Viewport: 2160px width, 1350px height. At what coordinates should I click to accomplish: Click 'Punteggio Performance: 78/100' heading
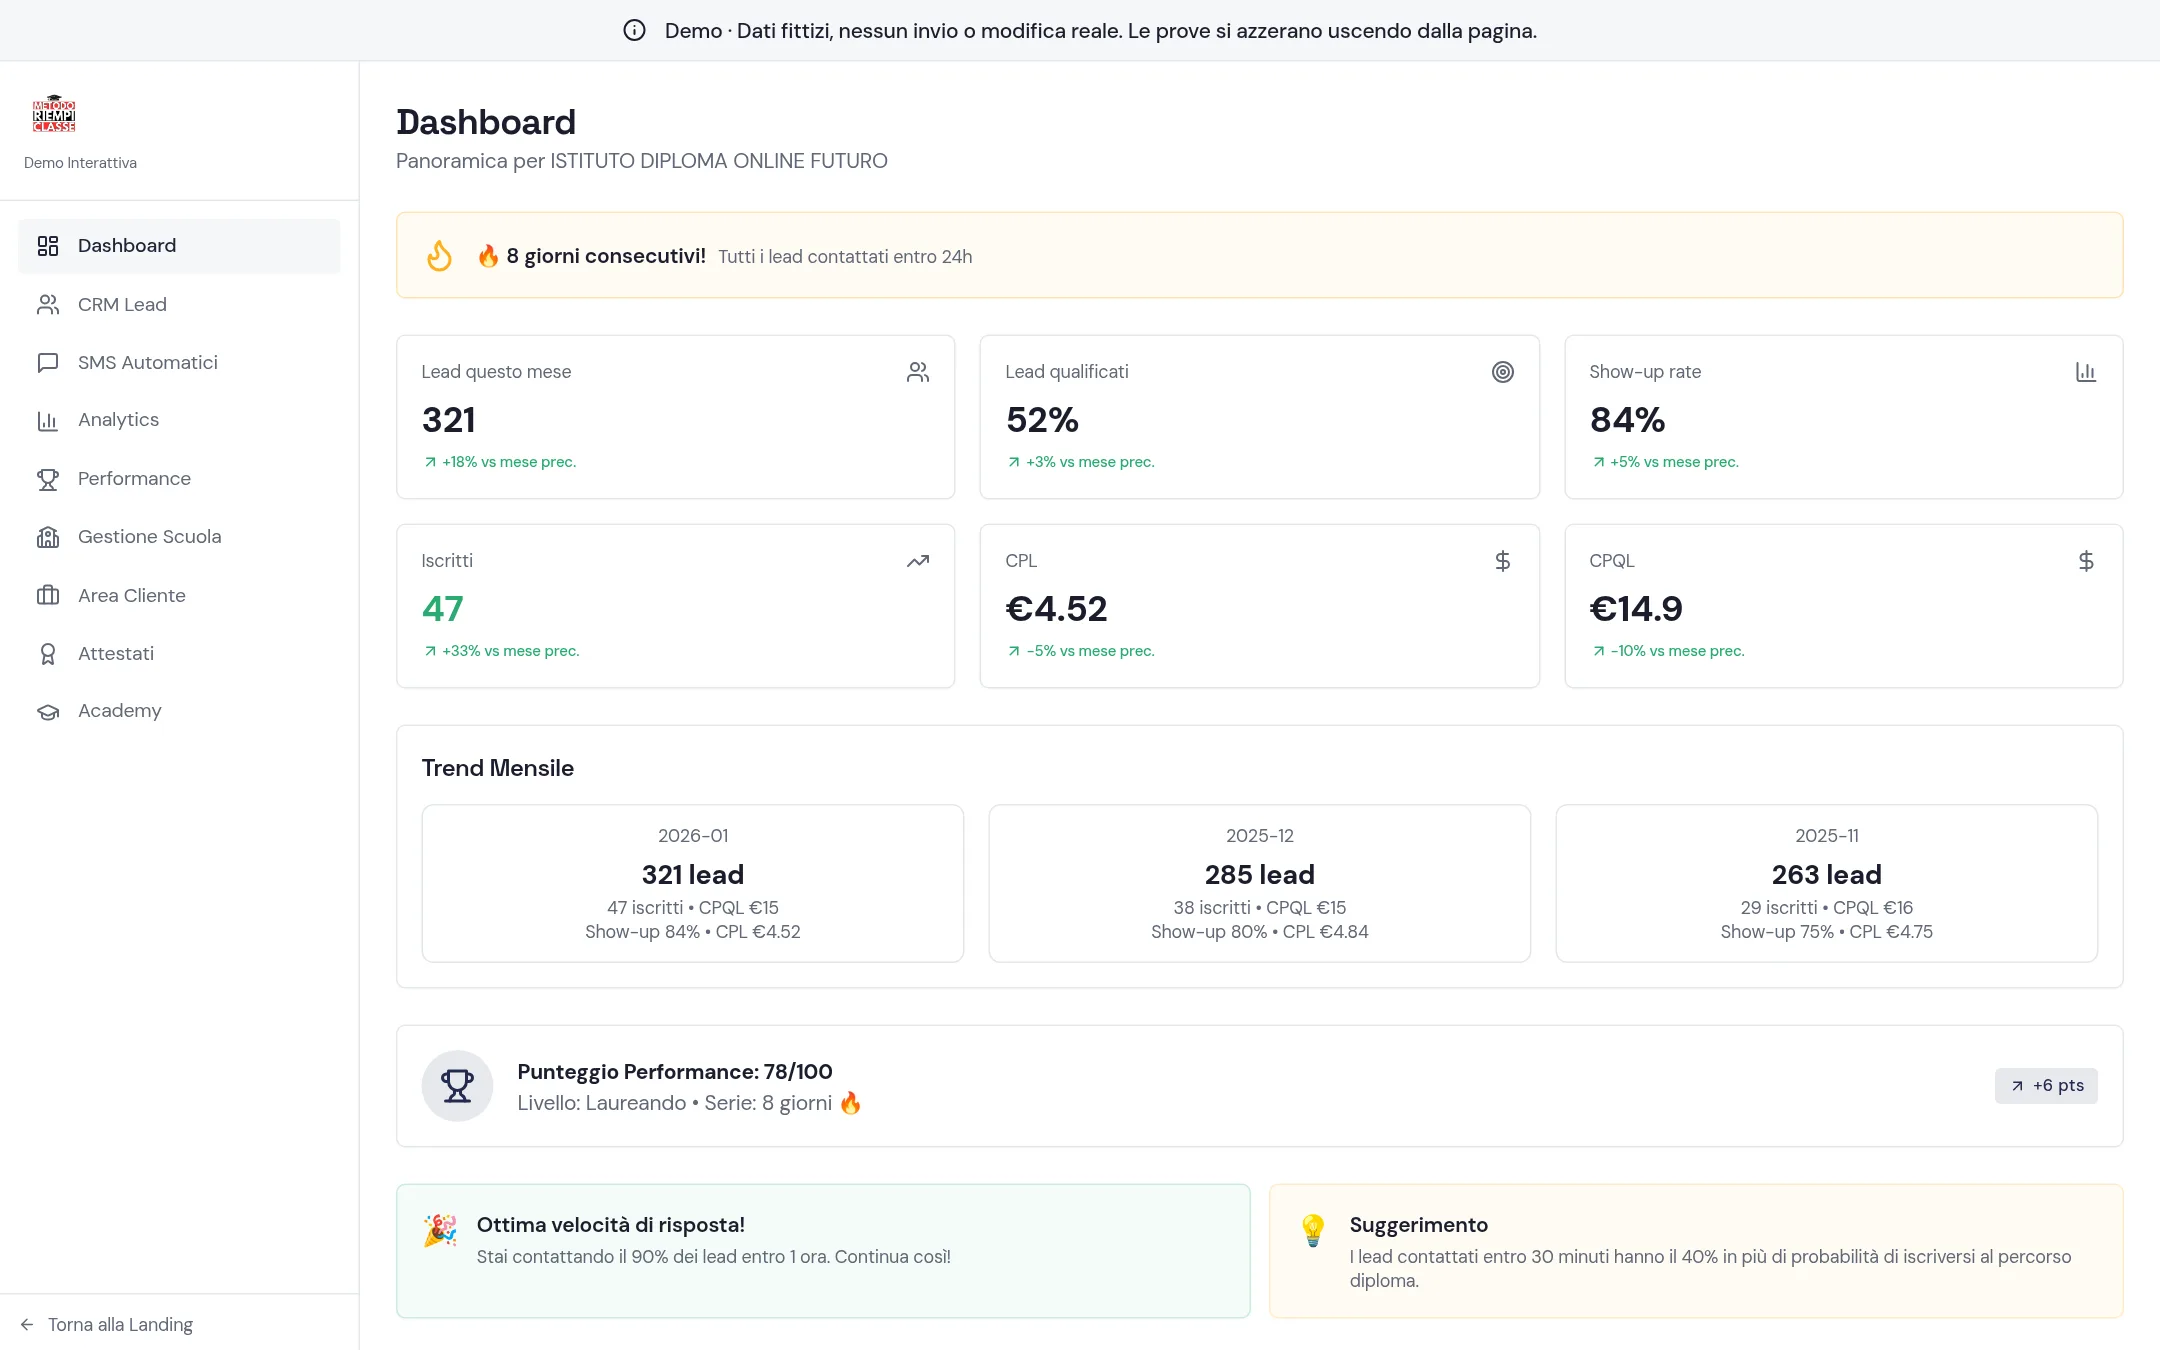click(675, 1072)
